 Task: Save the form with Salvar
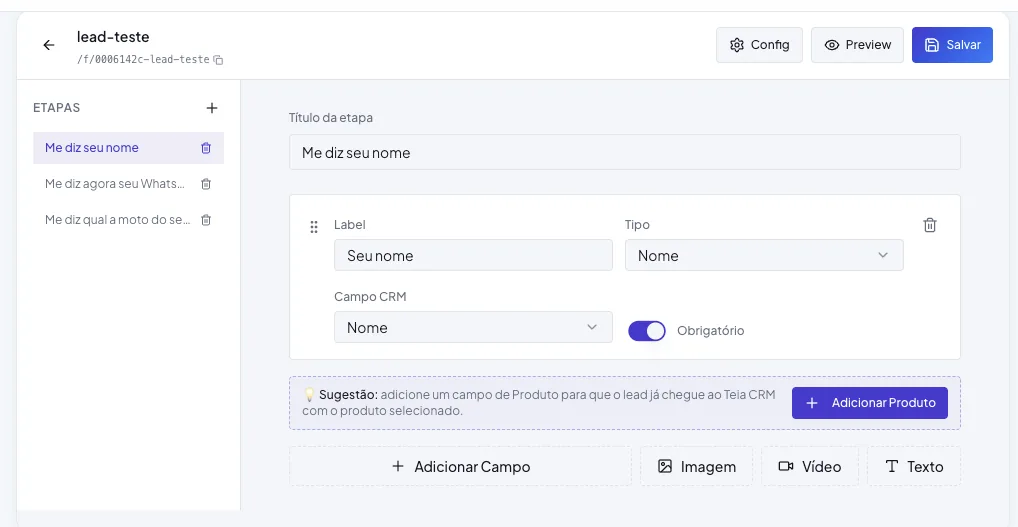tap(952, 45)
